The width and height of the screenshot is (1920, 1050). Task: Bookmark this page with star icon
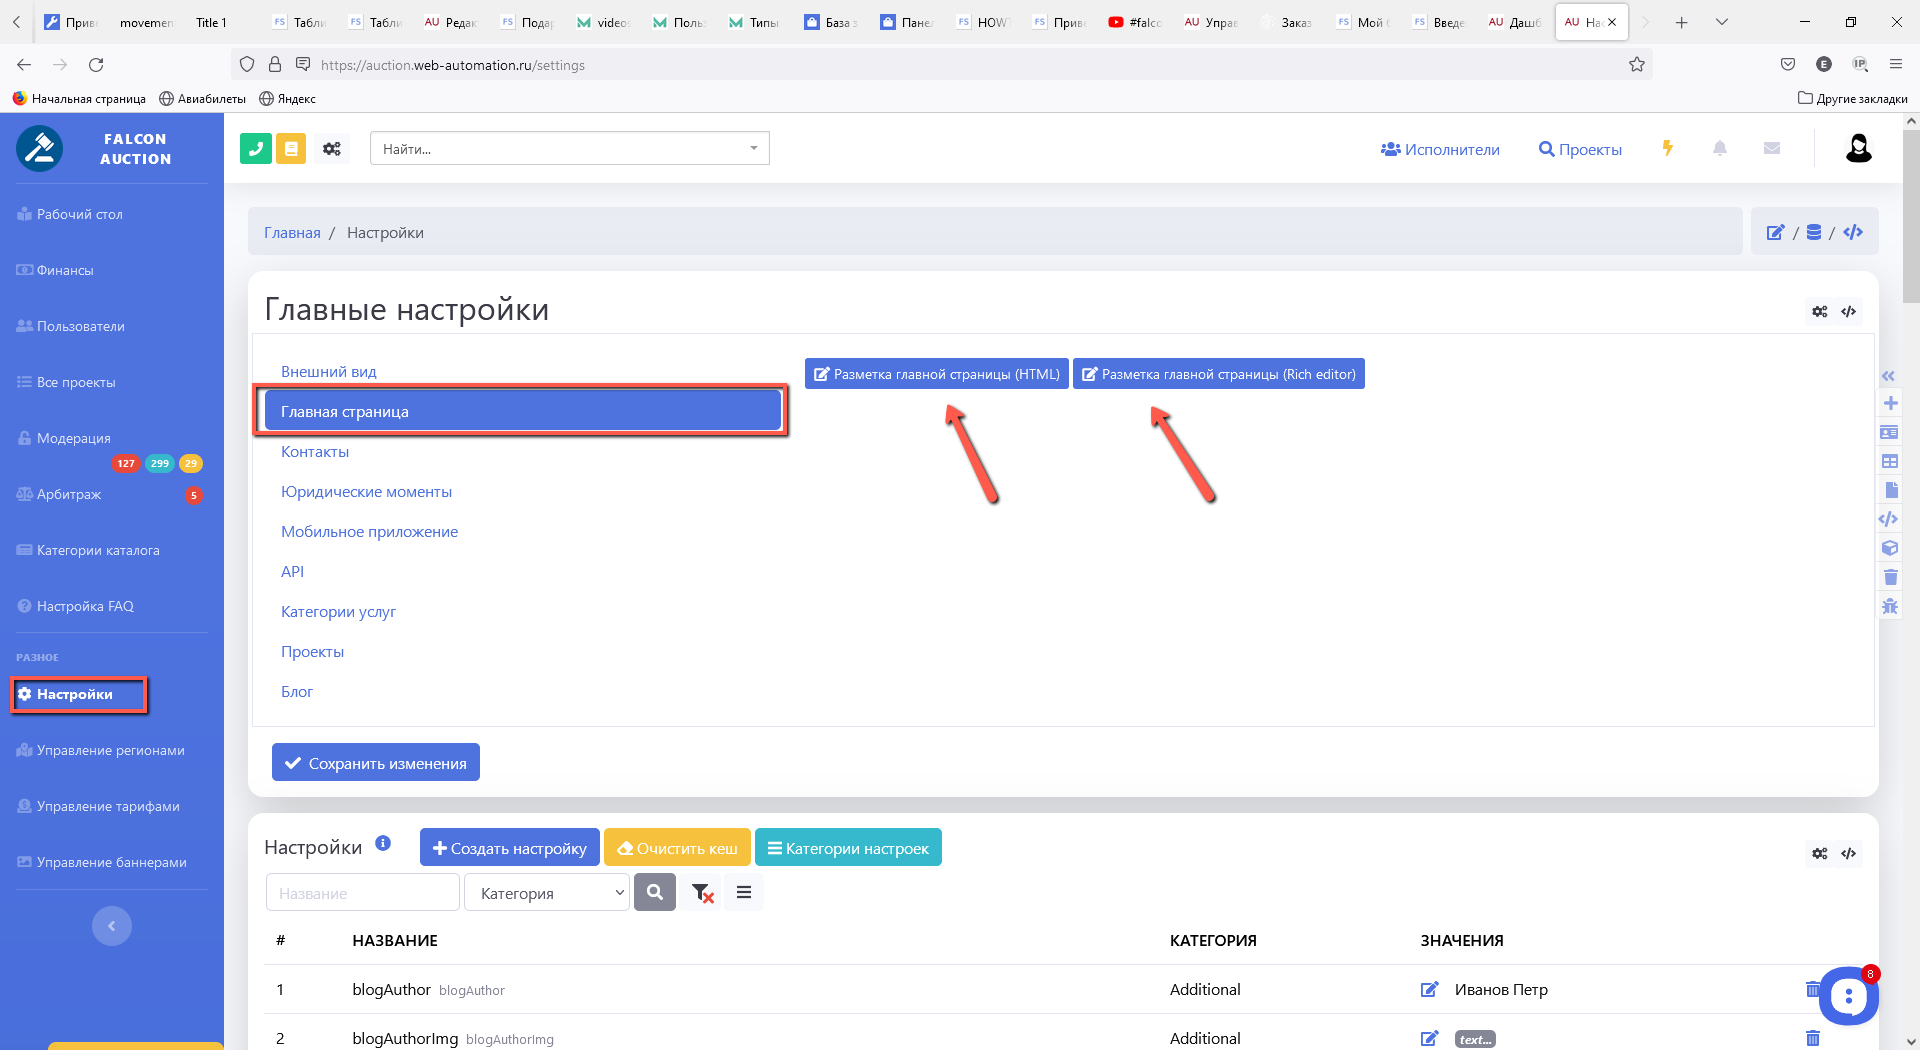point(1637,65)
